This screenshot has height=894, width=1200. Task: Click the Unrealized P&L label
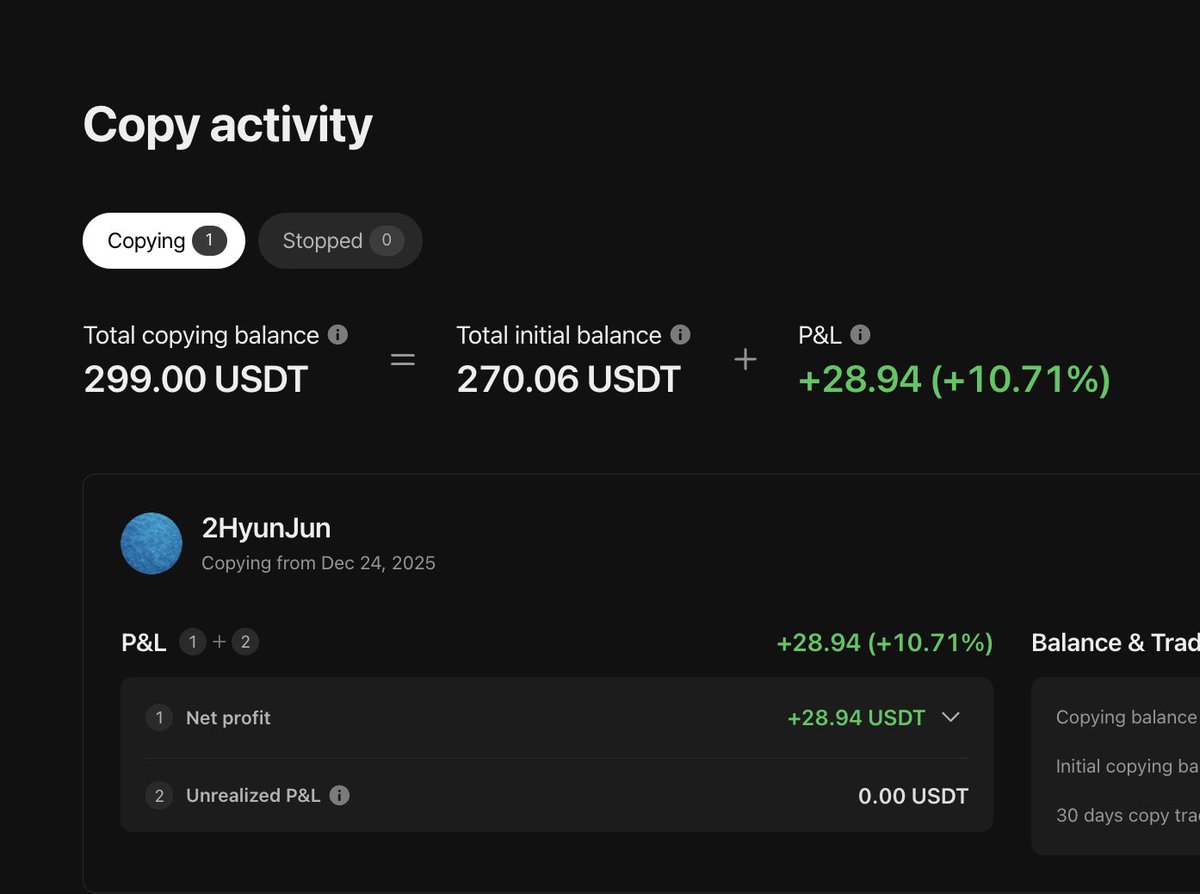pyautogui.click(x=253, y=796)
